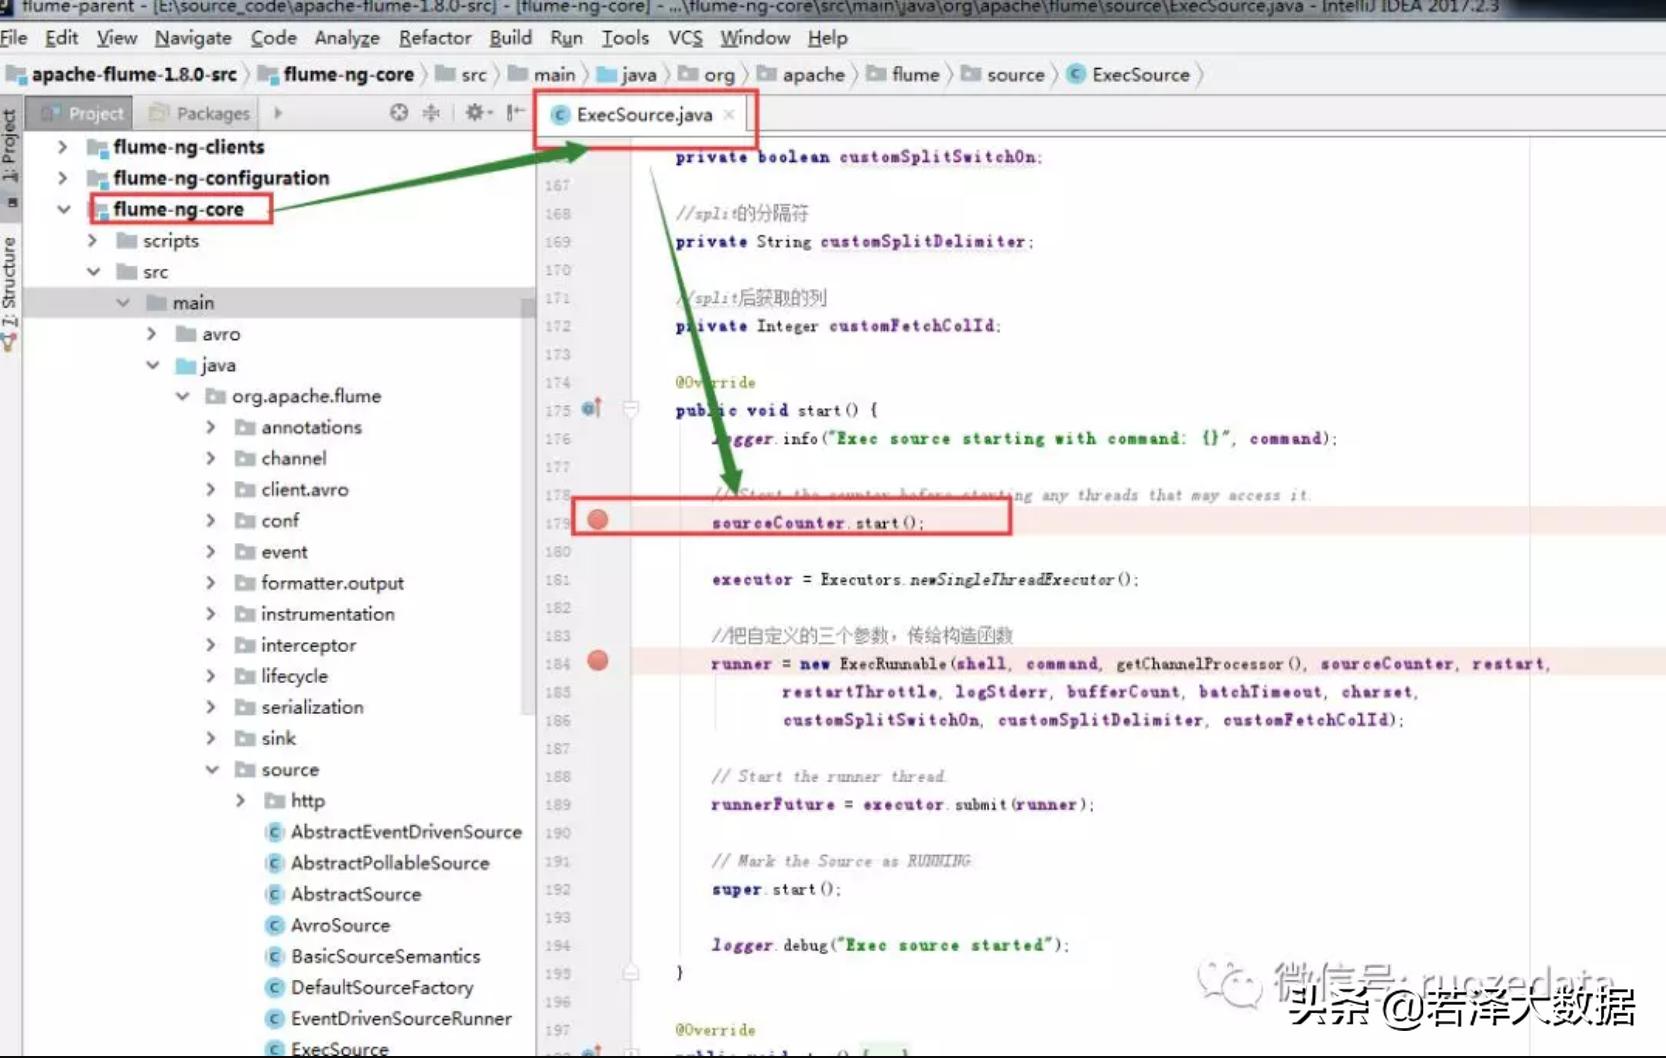
Task: Expand the http package folder
Action: click(x=241, y=801)
